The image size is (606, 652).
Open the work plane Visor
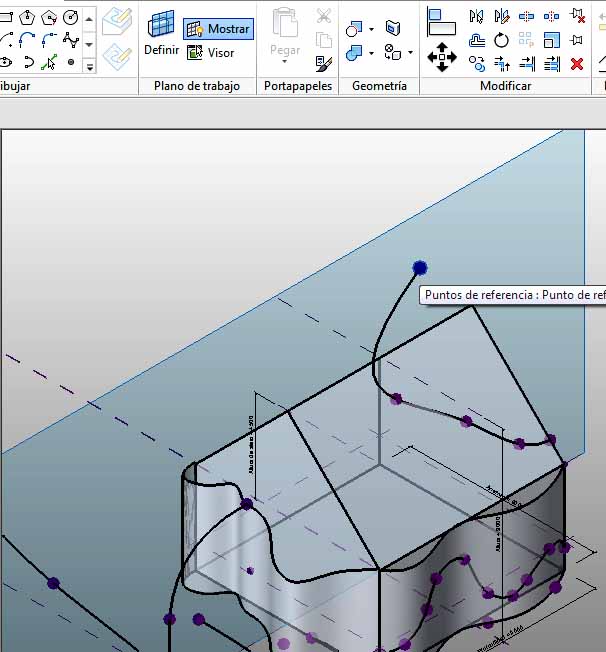point(211,53)
